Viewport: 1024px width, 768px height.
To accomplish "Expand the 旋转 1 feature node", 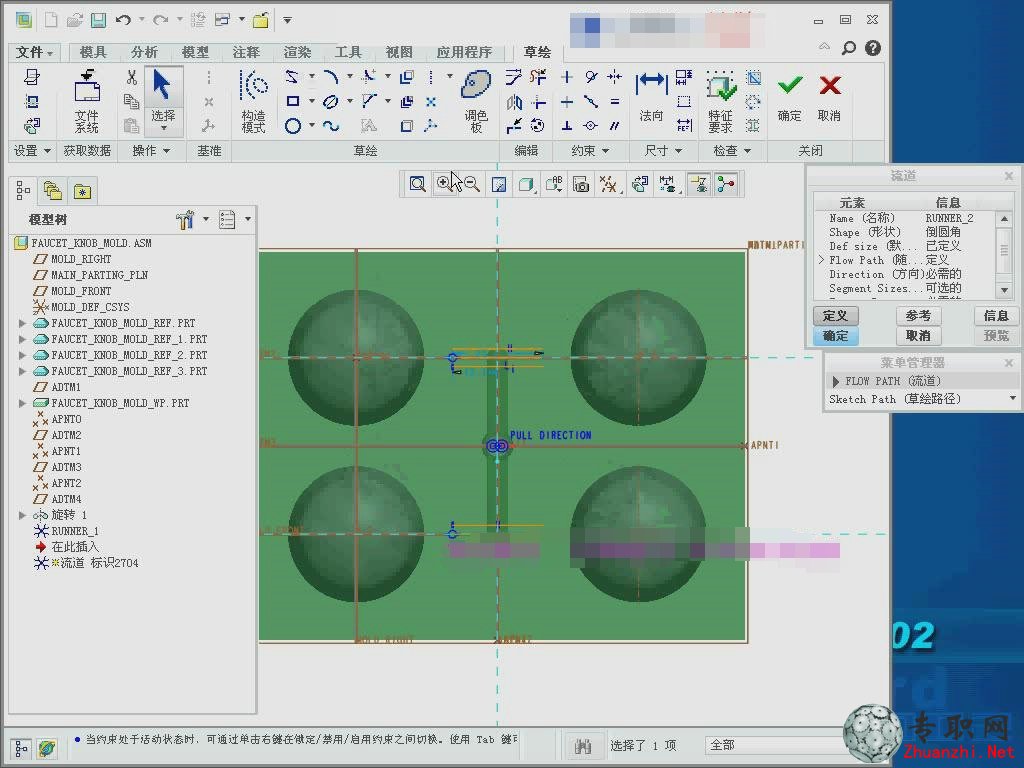I will coord(22,515).
